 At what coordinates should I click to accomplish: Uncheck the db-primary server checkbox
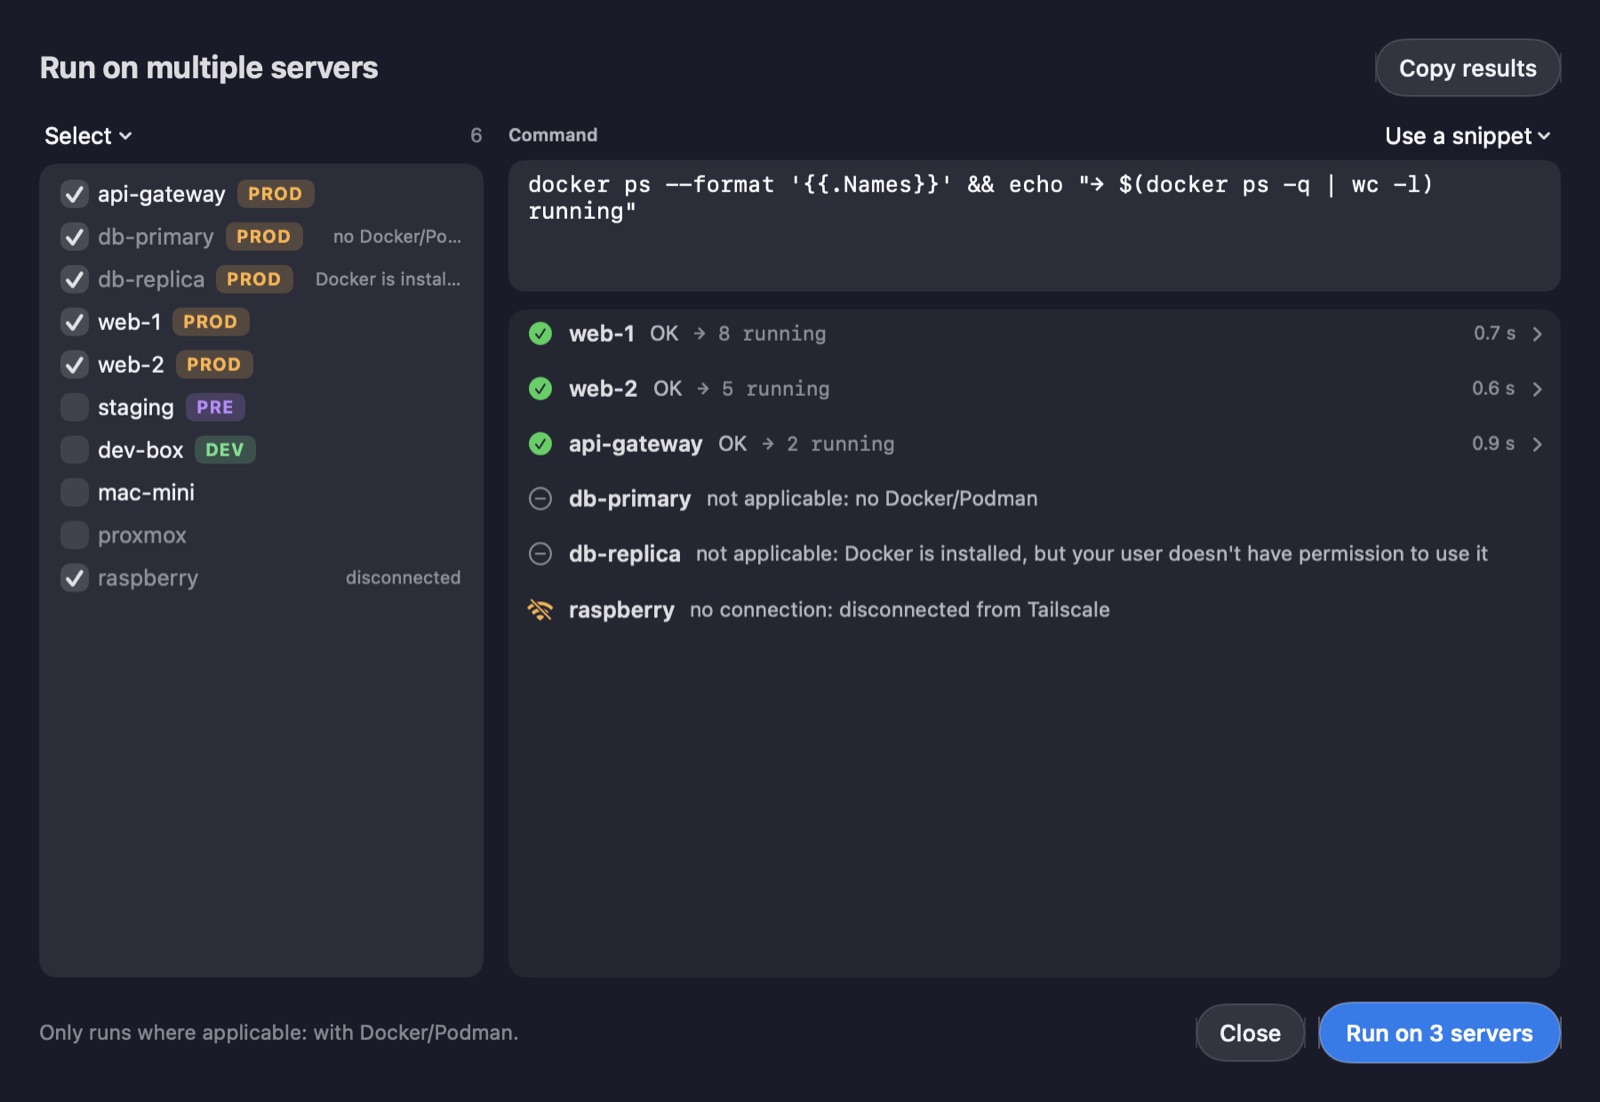74,237
